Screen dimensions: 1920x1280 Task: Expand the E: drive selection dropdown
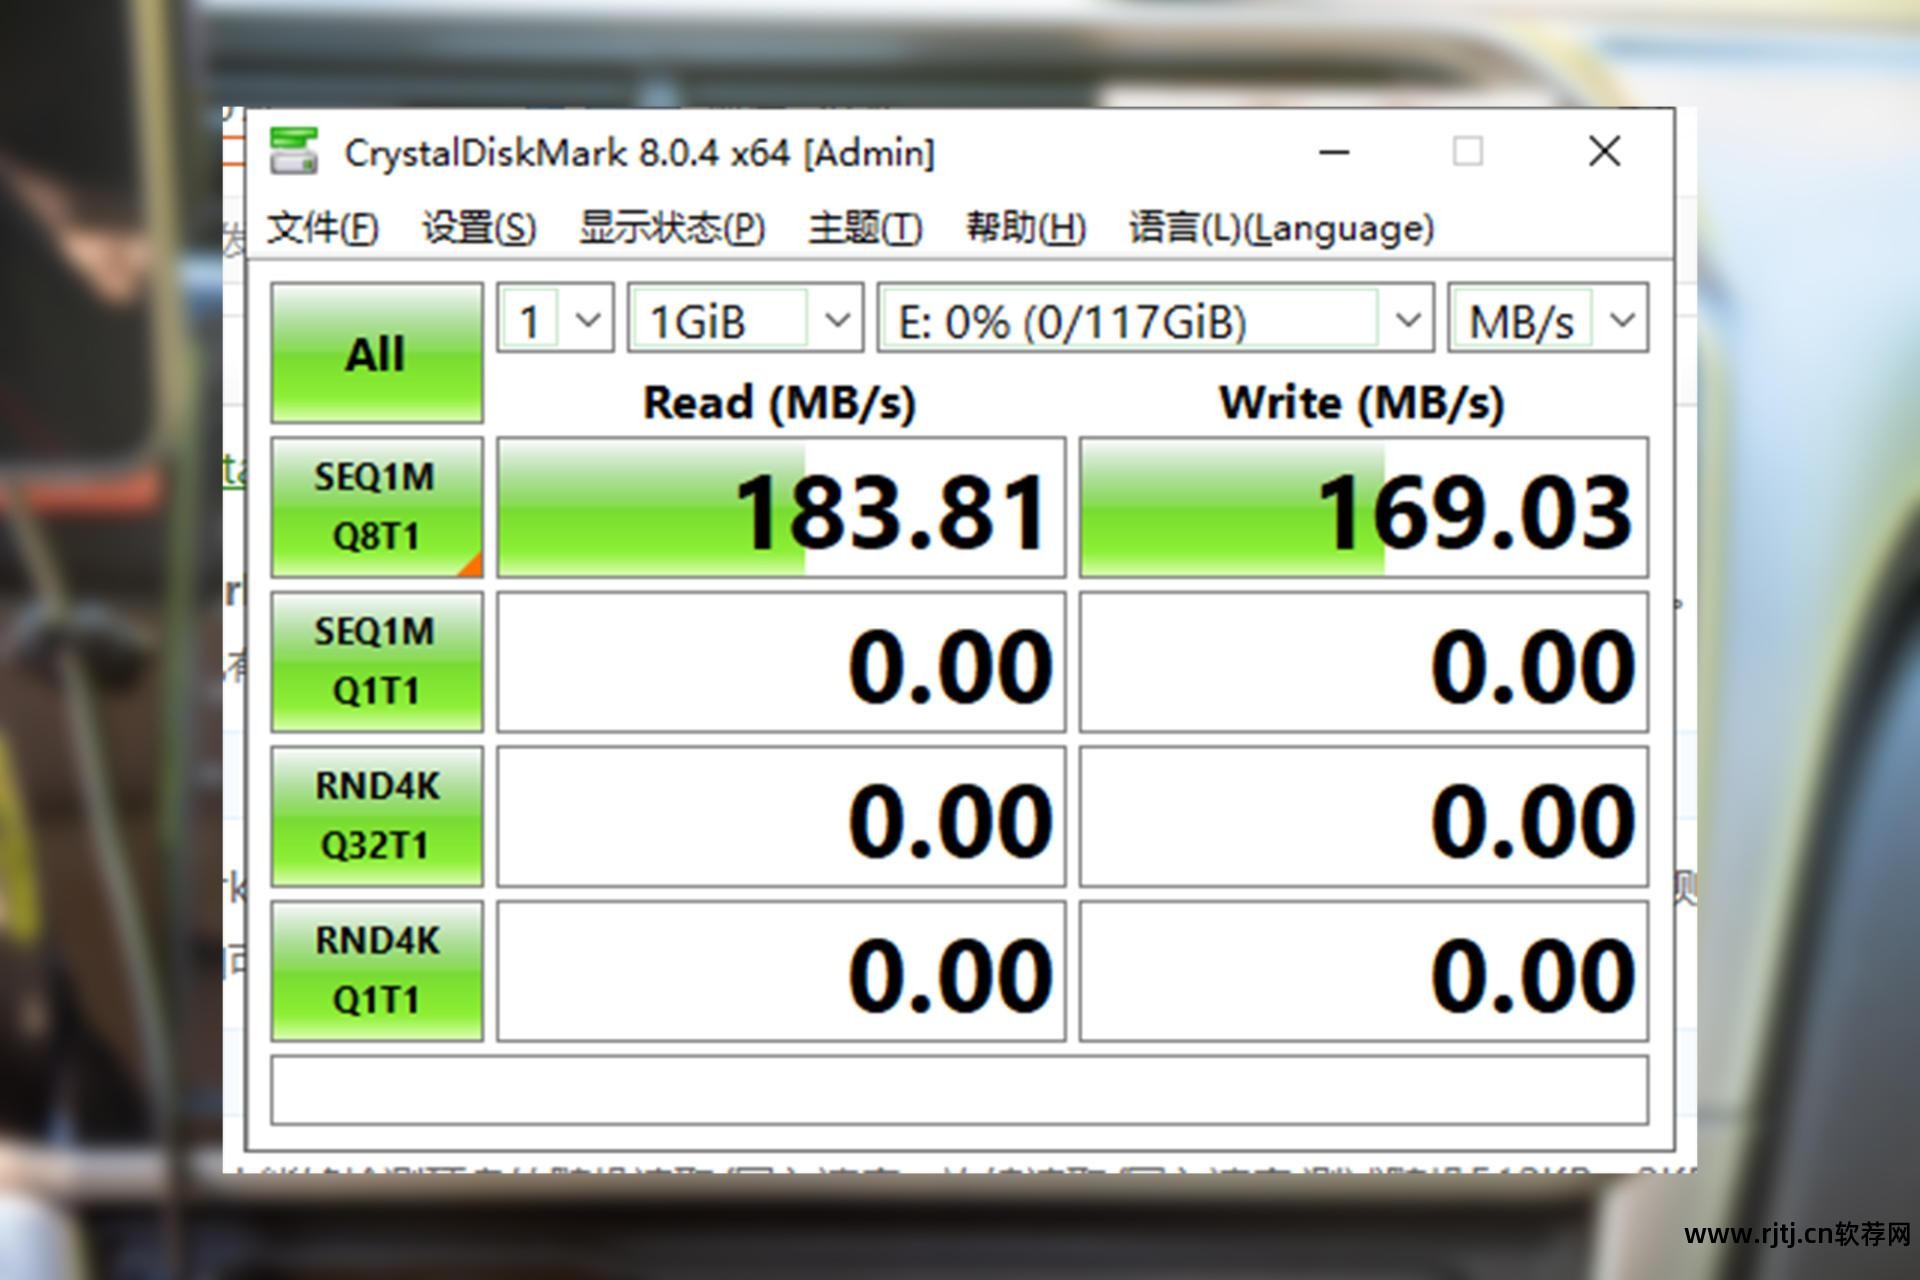pos(1156,319)
